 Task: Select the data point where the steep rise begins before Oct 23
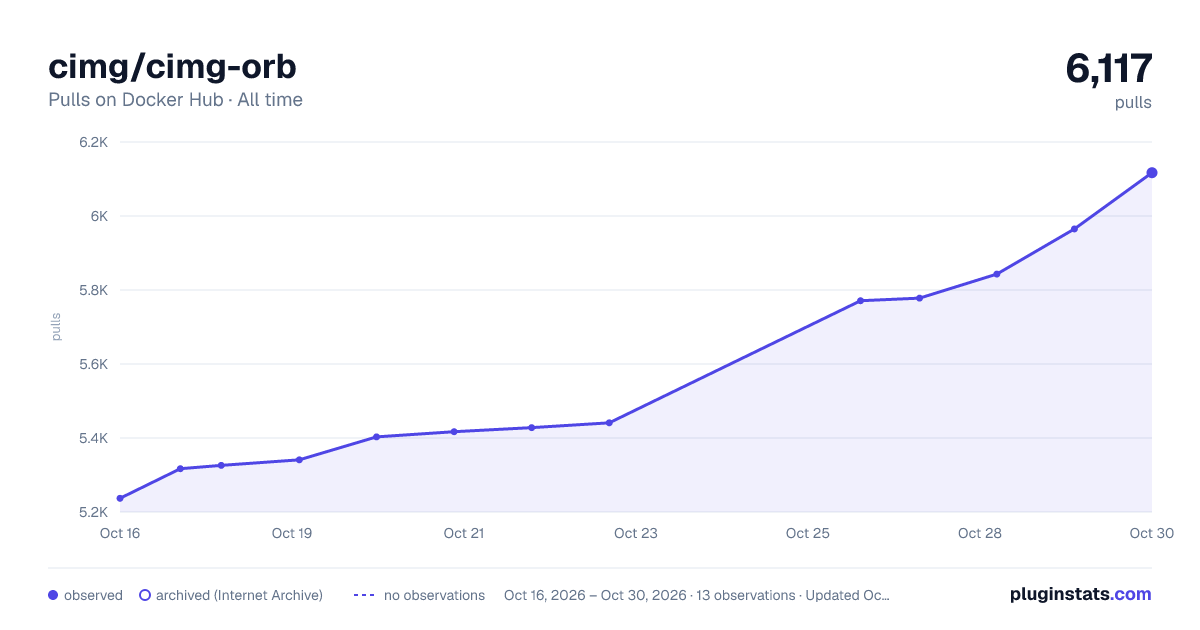pyautogui.click(x=609, y=423)
